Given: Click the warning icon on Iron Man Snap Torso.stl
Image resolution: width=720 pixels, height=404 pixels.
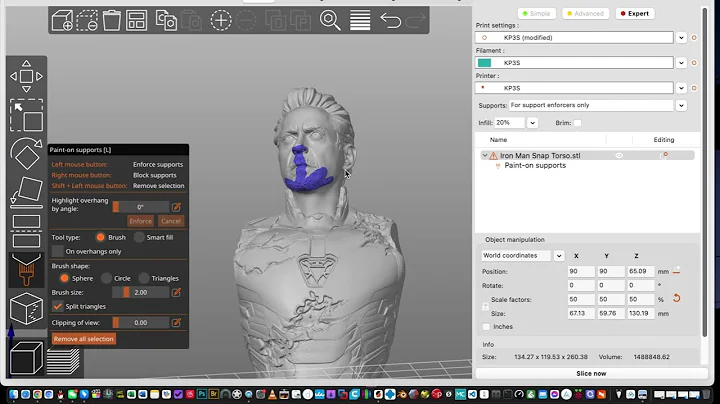Looking at the screenshot, I should click(494, 156).
